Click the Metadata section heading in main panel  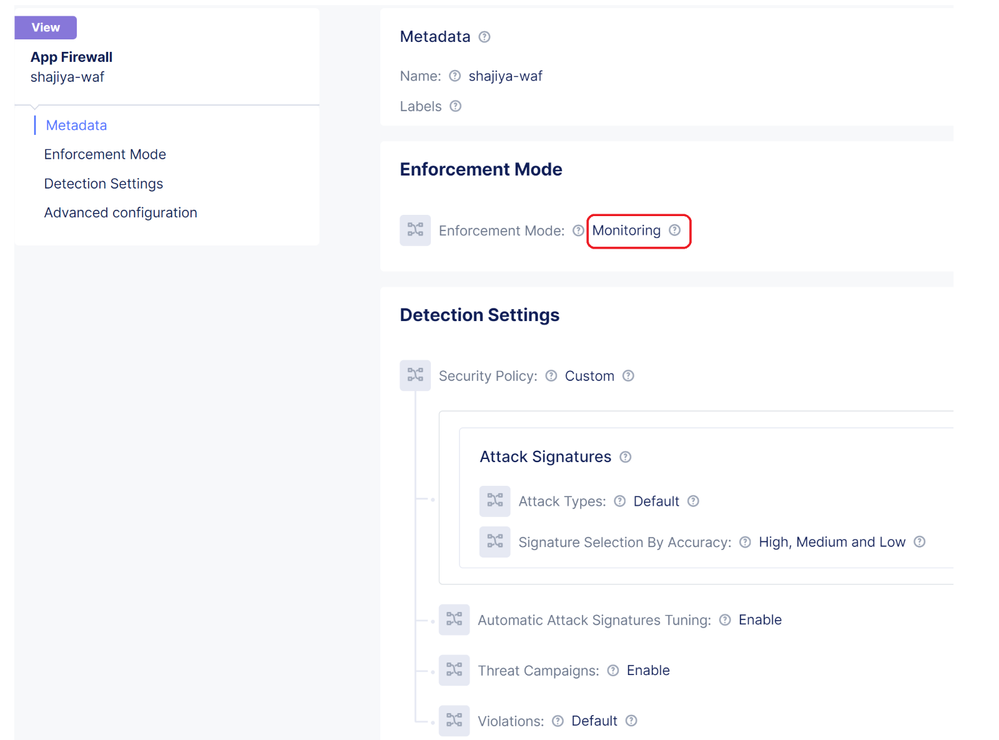435,37
